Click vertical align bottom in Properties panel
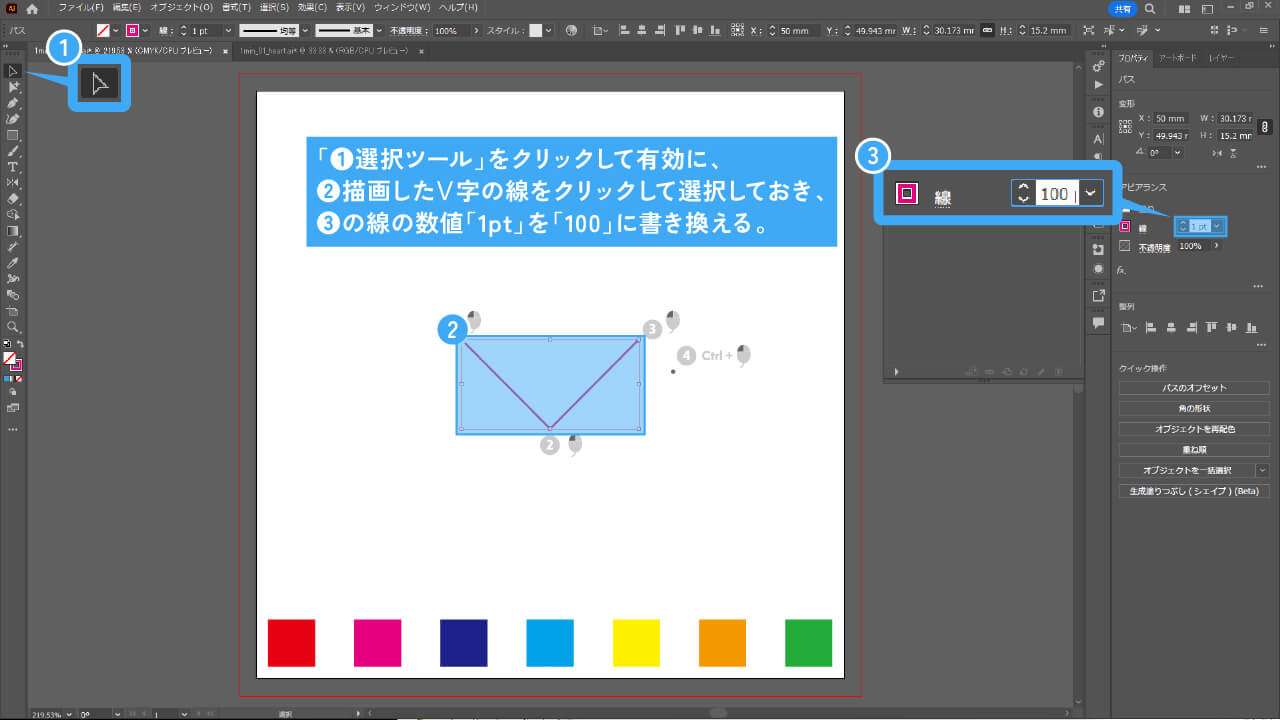Viewport: 1280px width, 720px height. pyautogui.click(x=1250, y=327)
